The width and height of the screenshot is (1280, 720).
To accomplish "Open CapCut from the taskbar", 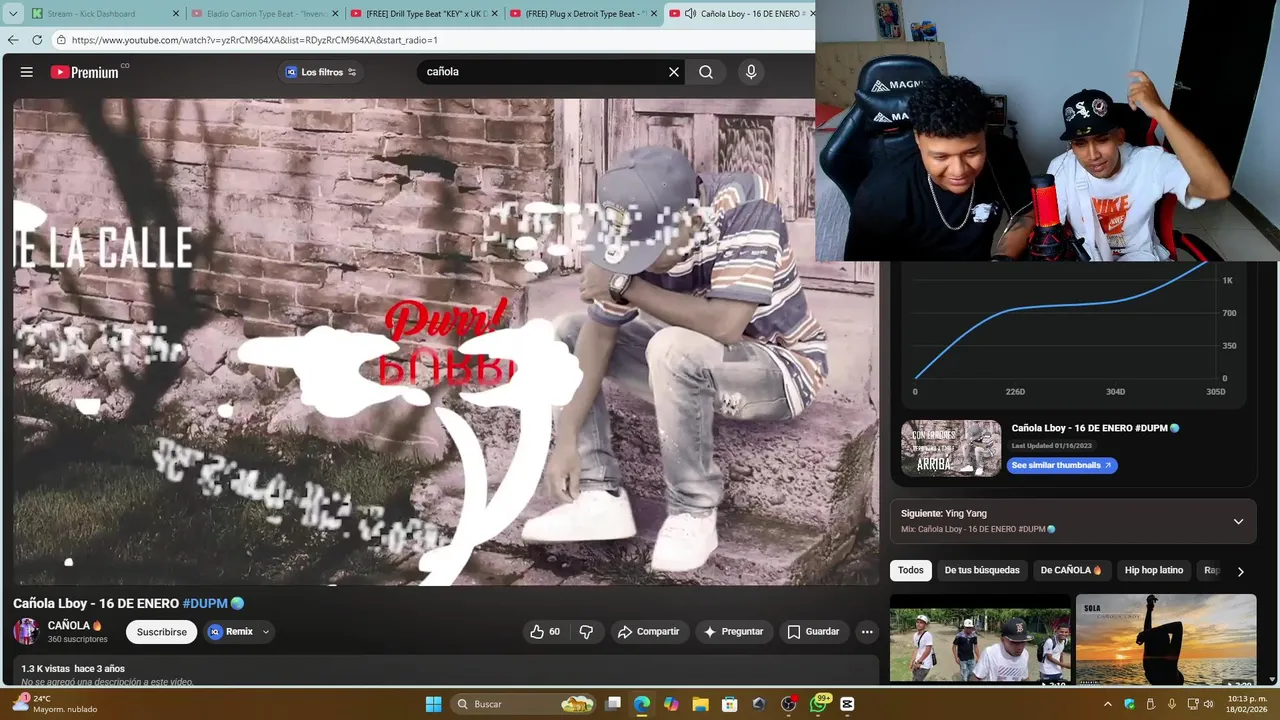I will 847,704.
